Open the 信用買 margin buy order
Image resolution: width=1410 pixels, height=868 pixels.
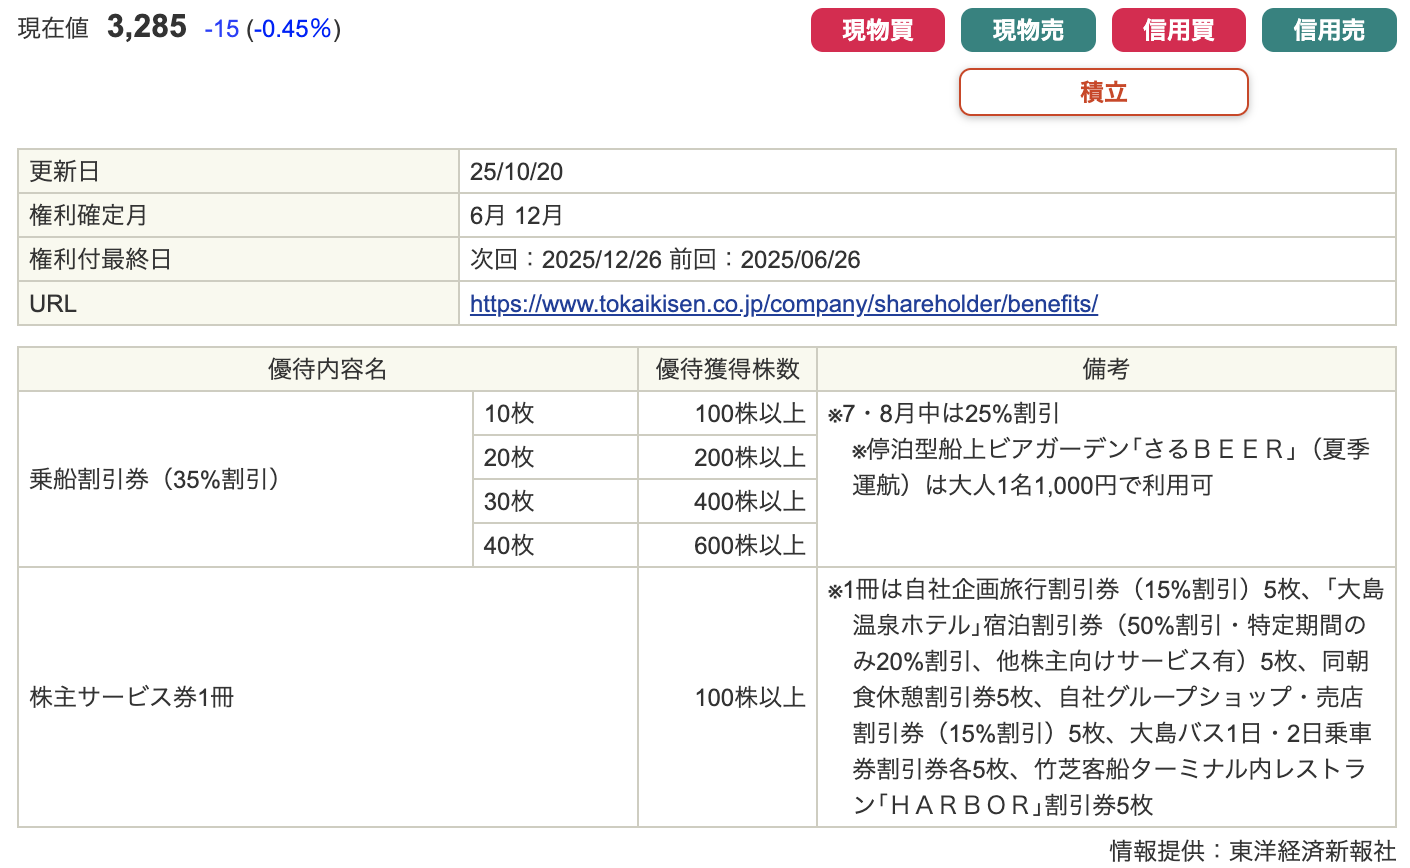(x=1178, y=30)
